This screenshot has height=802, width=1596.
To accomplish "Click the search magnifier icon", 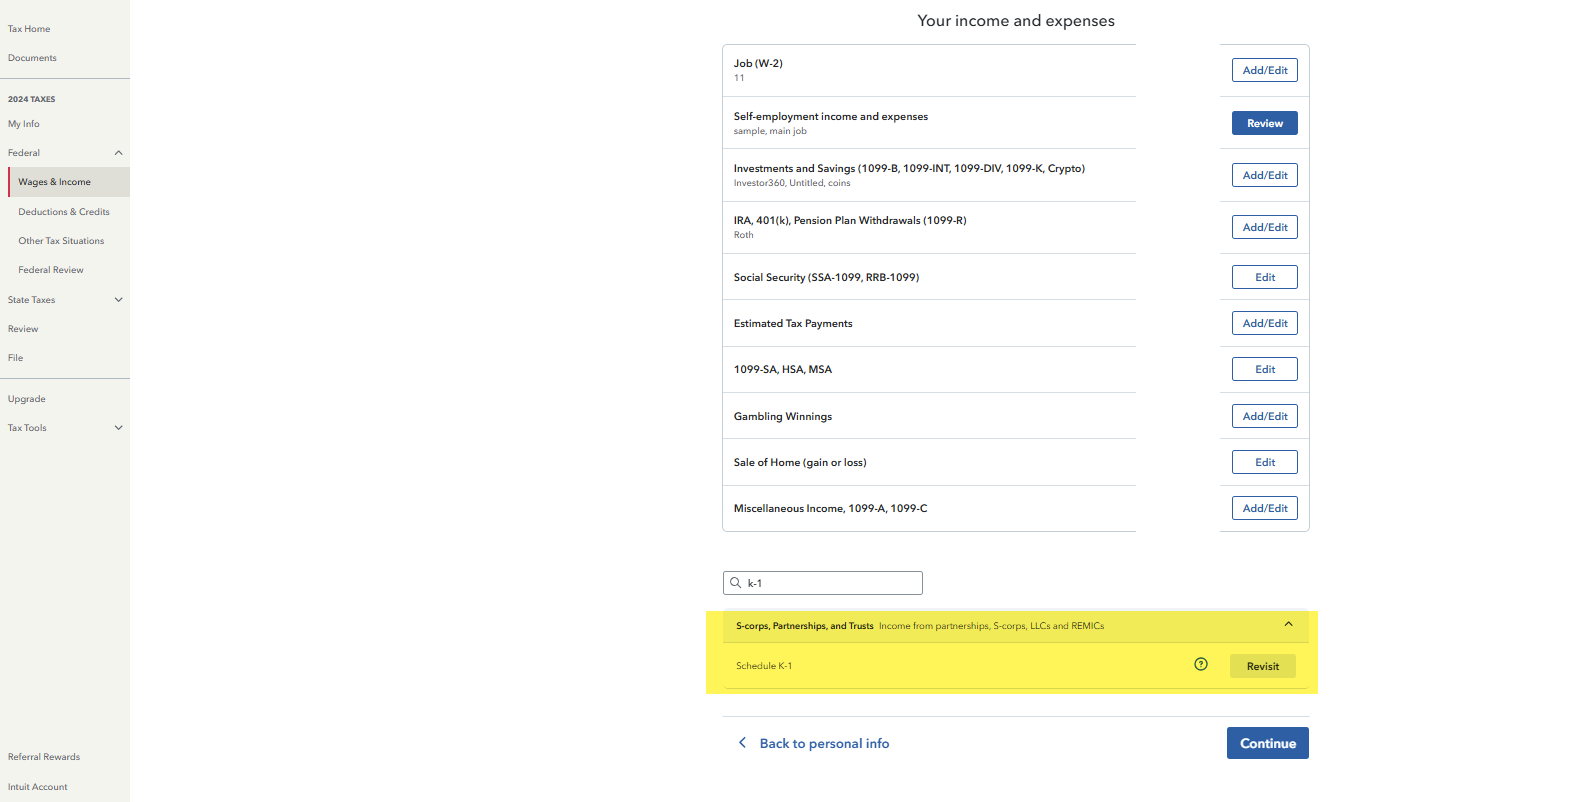I will point(736,583).
